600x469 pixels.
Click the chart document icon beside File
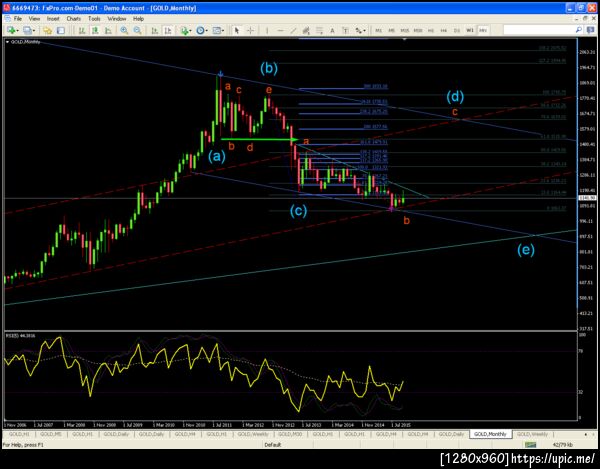[x=8, y=18]
